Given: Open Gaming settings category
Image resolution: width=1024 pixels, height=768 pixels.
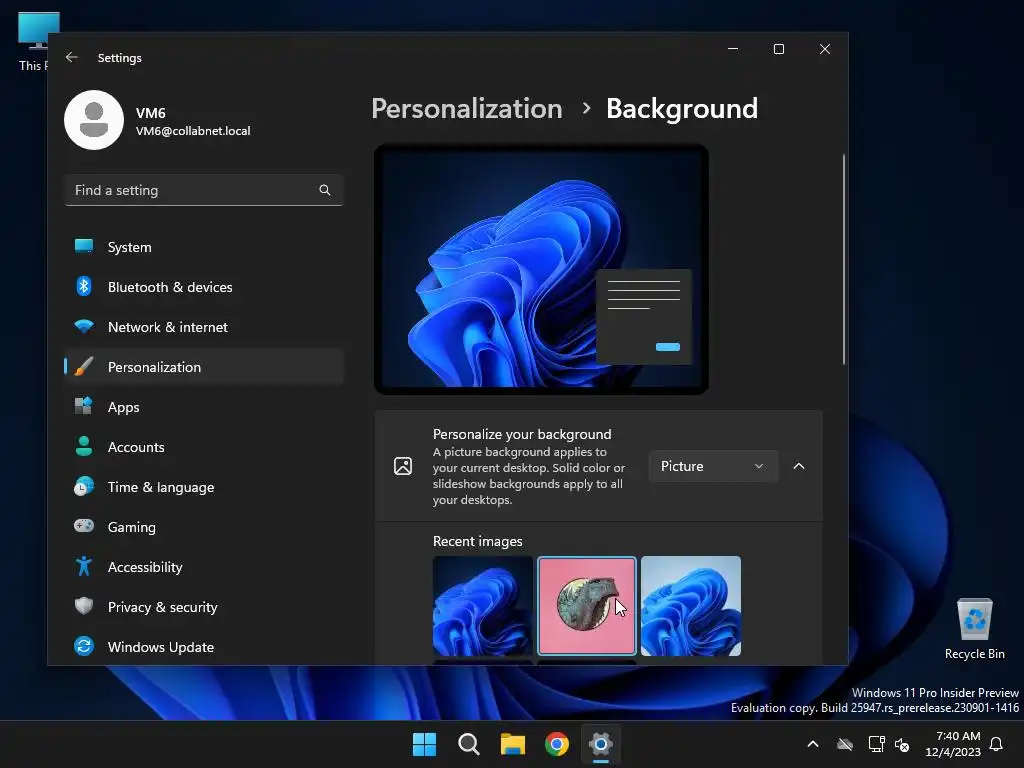Looking at the screenshot, I should pyautogui.click(x=204, y=526).
